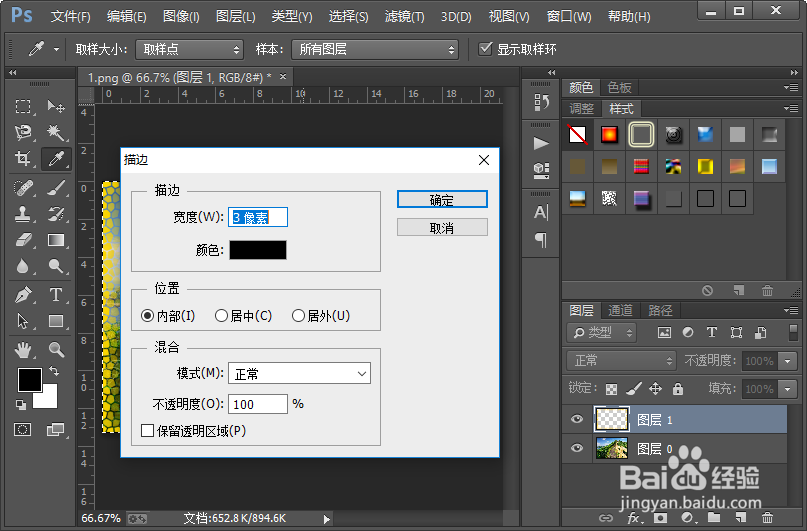
Task: Click the 取消 button in Stroke dialog
Action: [442, 227]
